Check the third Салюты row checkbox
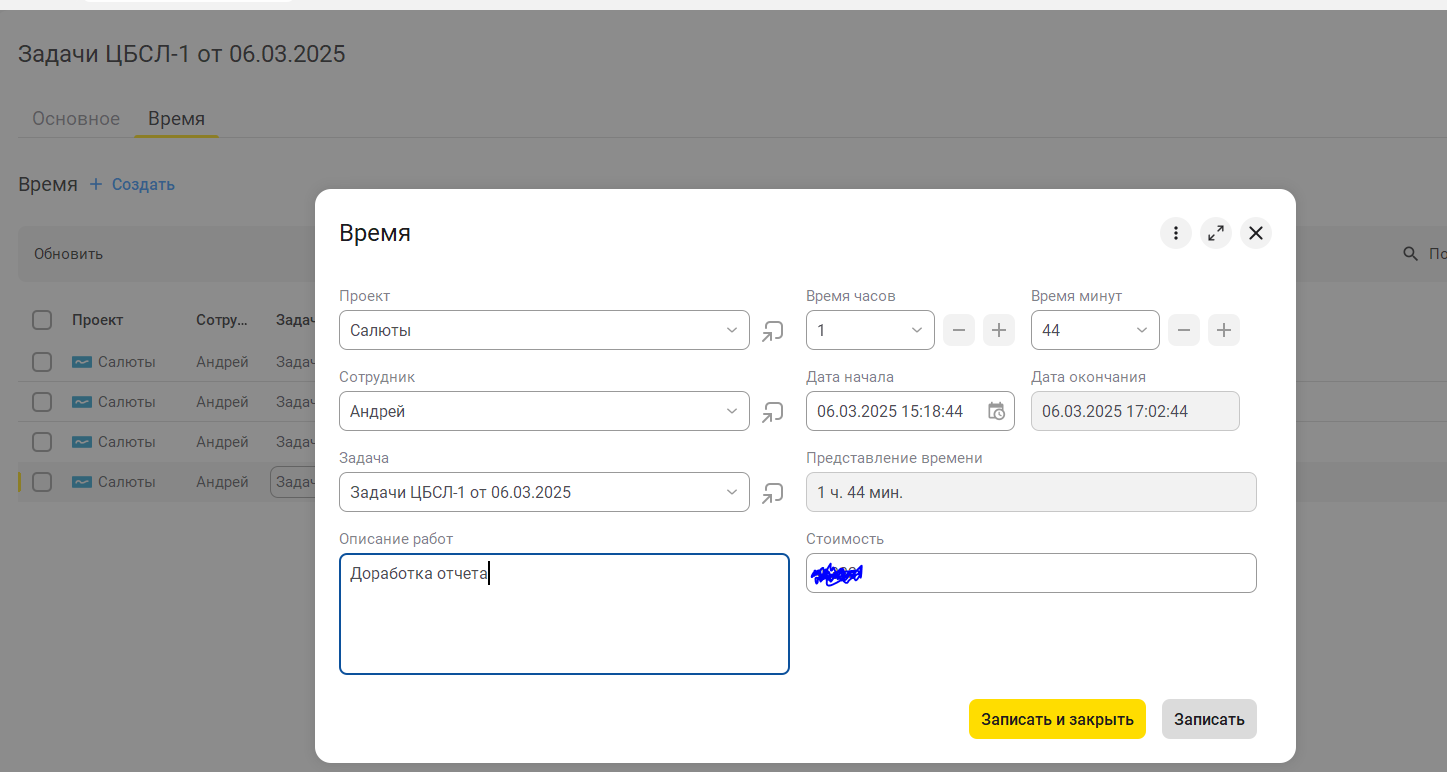This screenshot has width=1447, height=772. pyautogui.click(x=42, y=442)
